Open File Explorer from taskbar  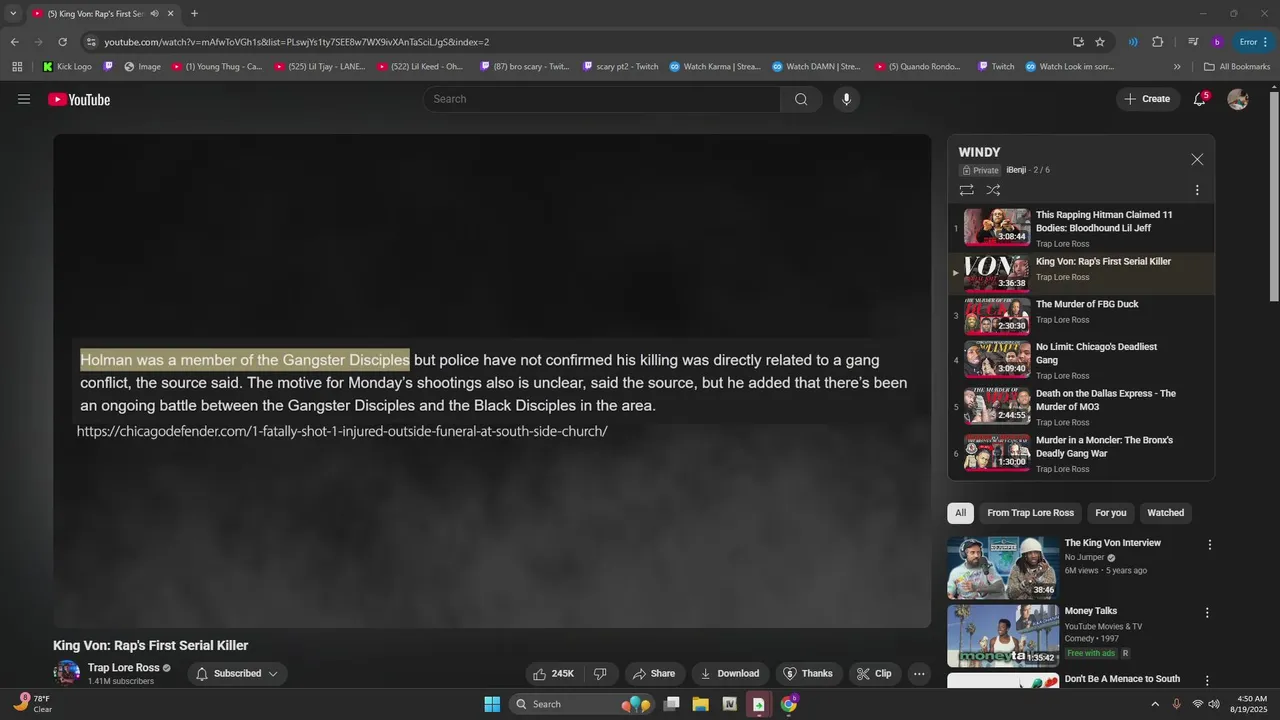coord(700,704)
